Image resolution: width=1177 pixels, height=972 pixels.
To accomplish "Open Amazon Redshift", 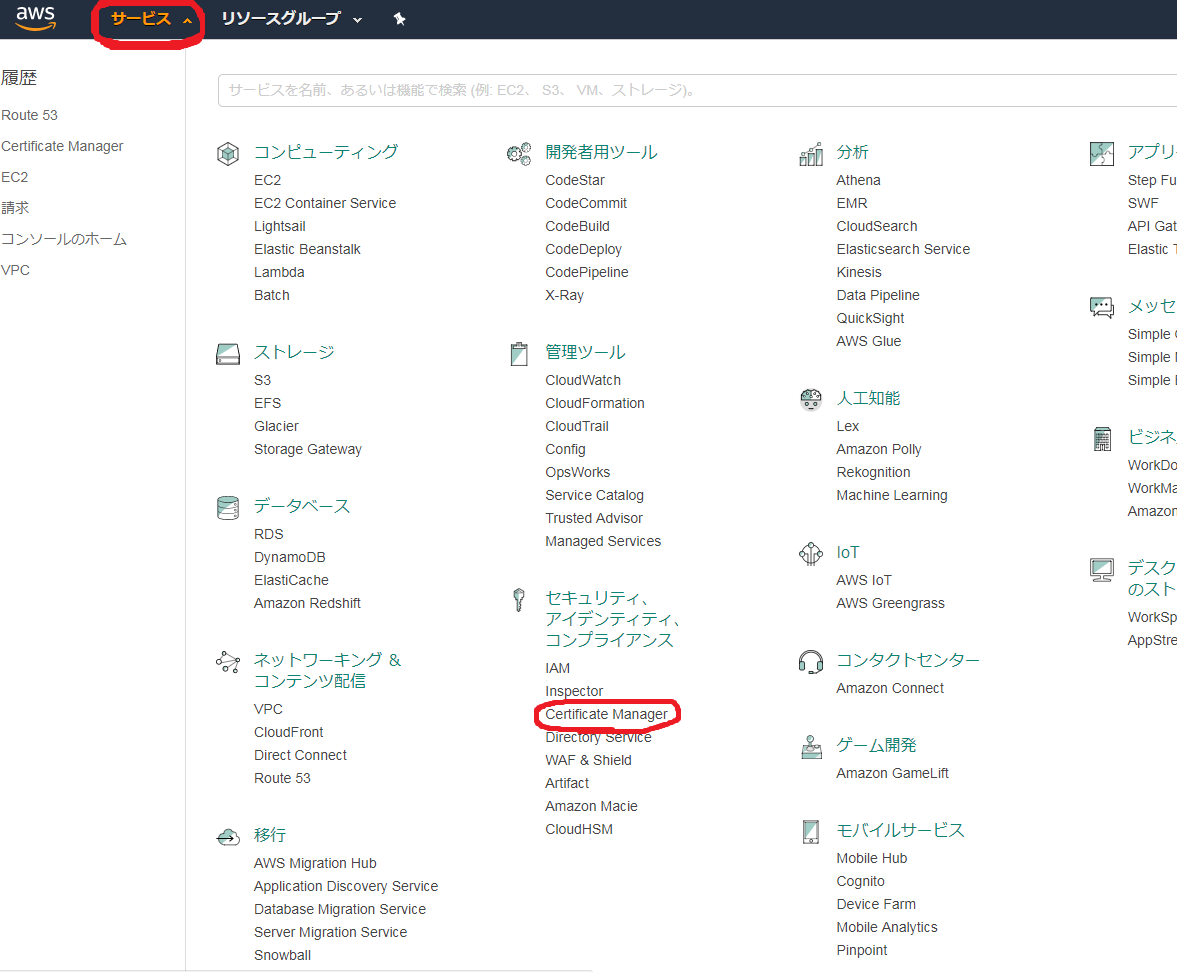I will (307, 603).
